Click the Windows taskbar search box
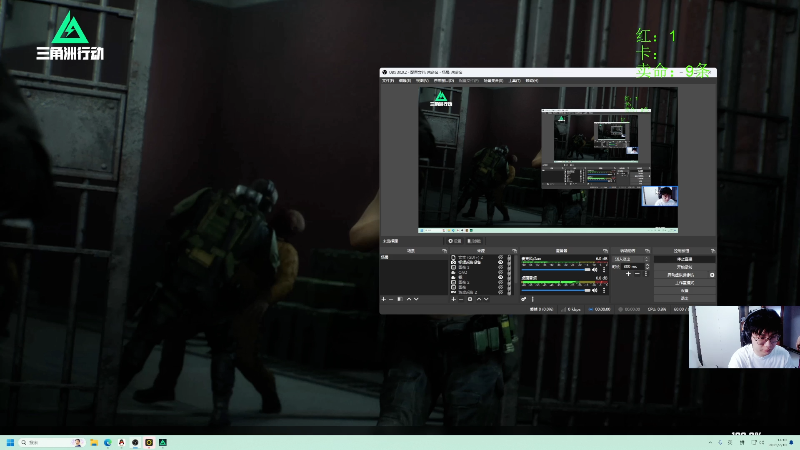This screenshot has height=450, width=800. (51, 442)
